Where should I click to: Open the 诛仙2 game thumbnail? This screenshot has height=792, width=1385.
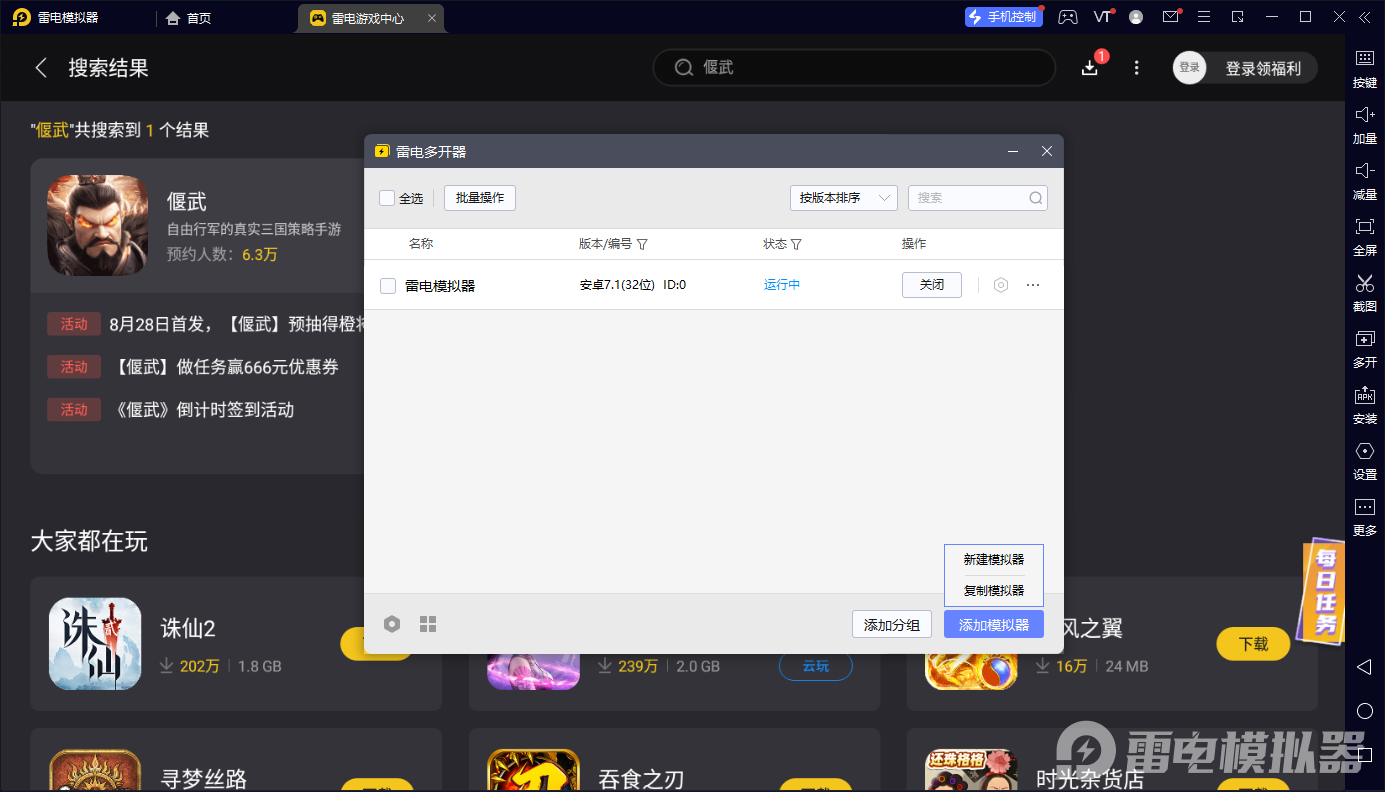coord(95,644)
